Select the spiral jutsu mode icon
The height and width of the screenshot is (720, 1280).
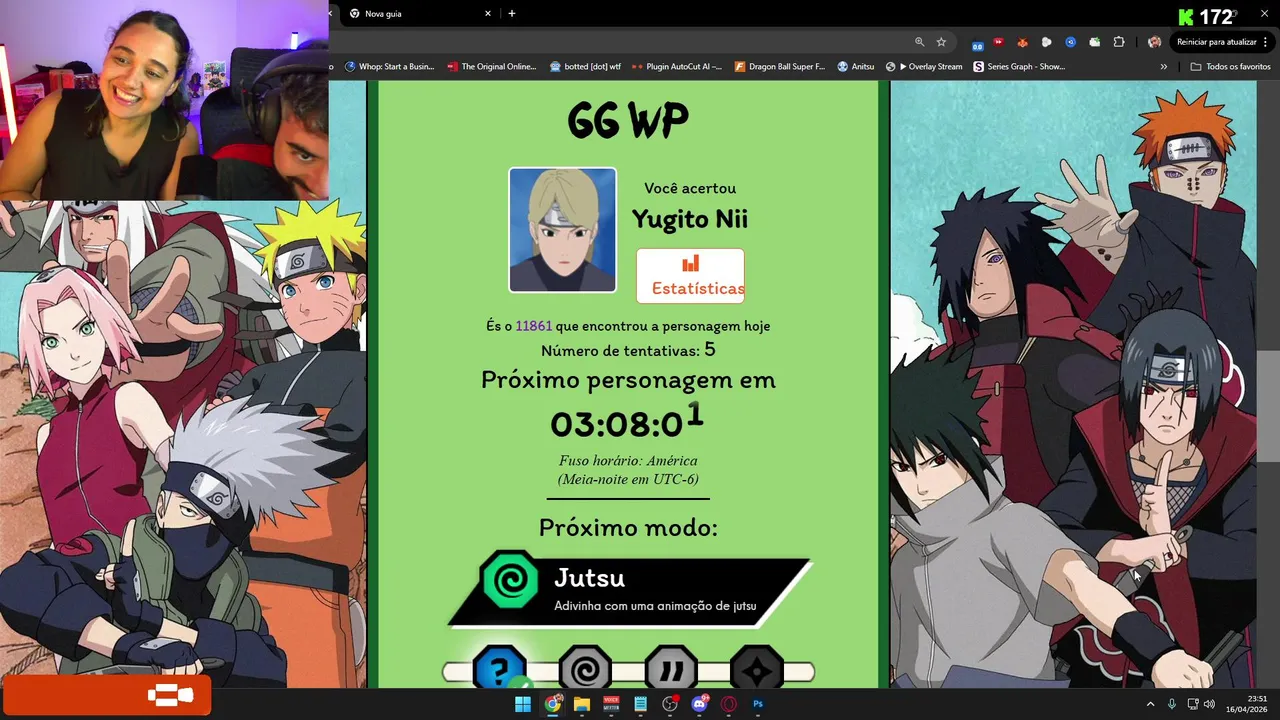tap(585, 670)
